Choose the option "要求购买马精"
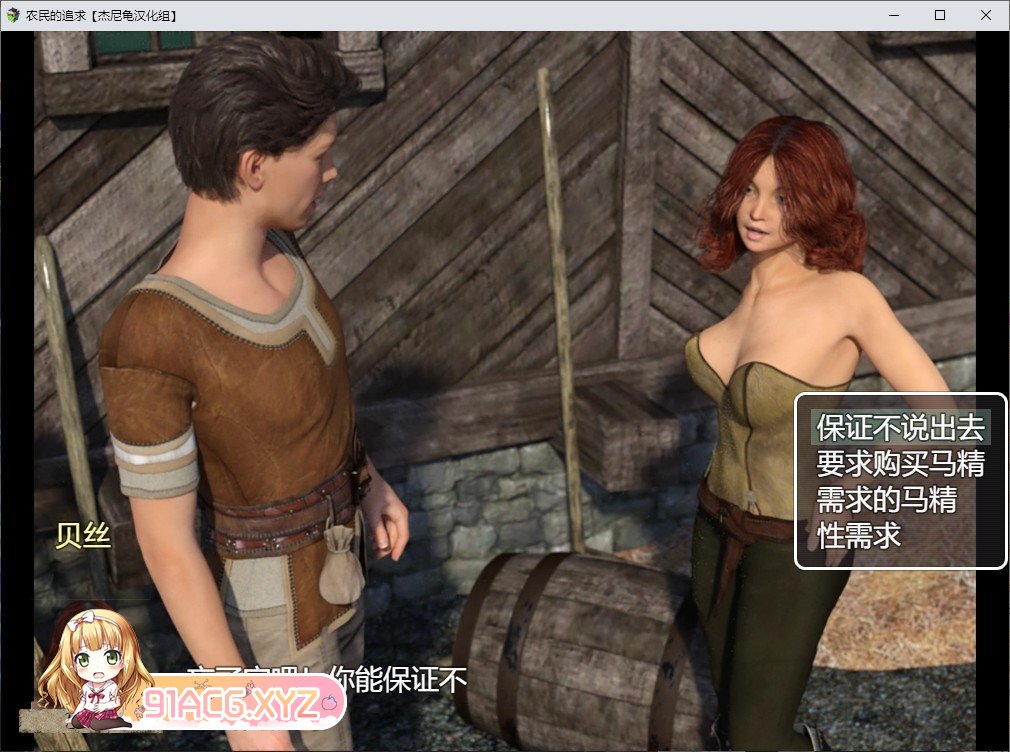The width and height of the screenshot is (1010, 752). [900, 464]
